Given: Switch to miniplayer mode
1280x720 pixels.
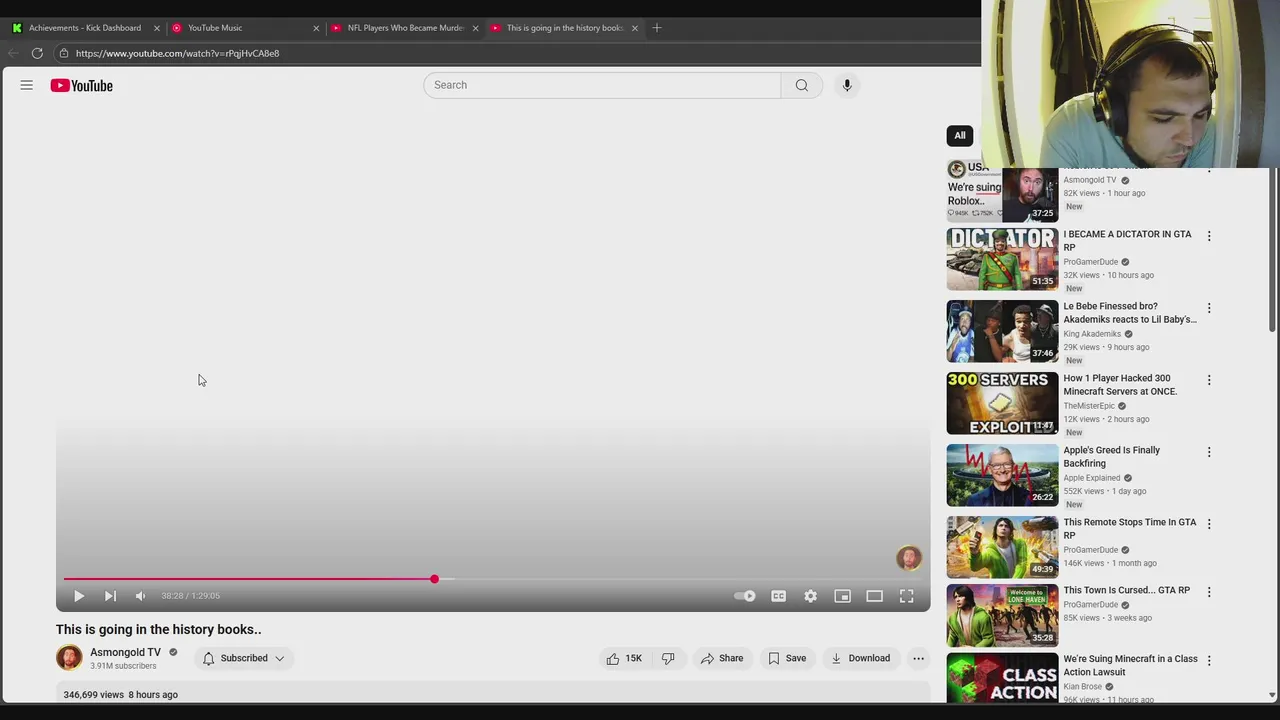Looking at the screenshot, I should click(843, 596).
